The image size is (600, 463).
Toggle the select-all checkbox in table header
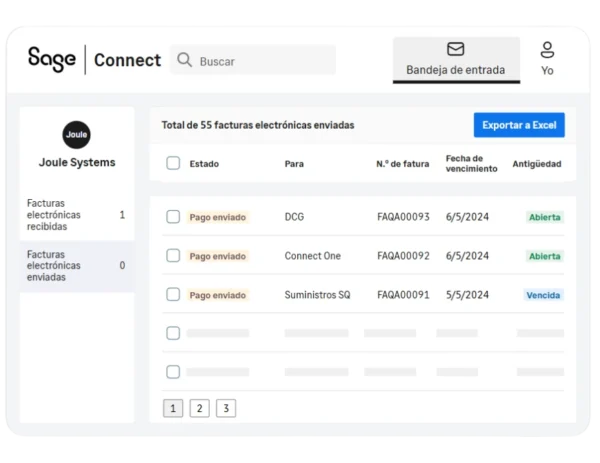pos(173,163)
